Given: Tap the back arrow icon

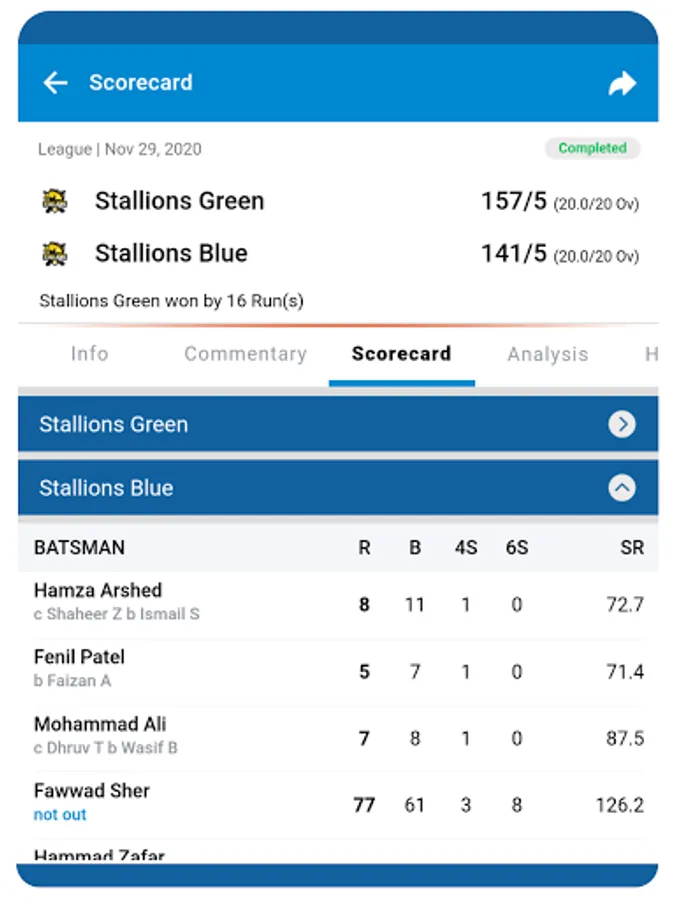Looking at the screenshot, I should [x=55, y=83].
